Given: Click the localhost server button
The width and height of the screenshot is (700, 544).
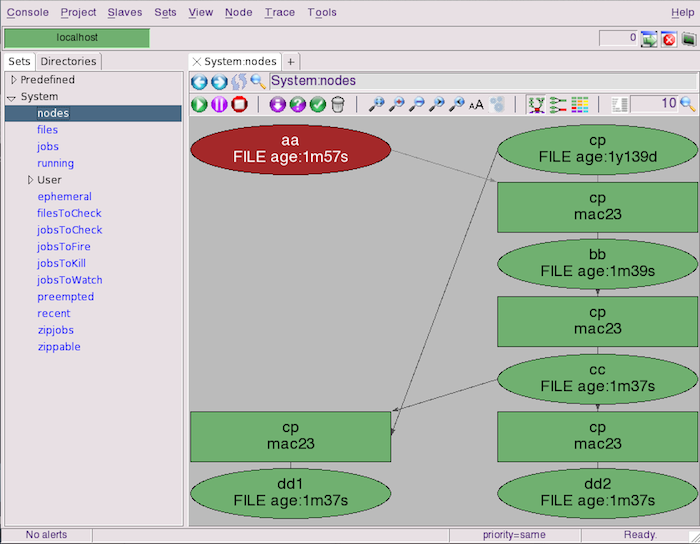Looking at the screenshot, I should coord(77,38).
